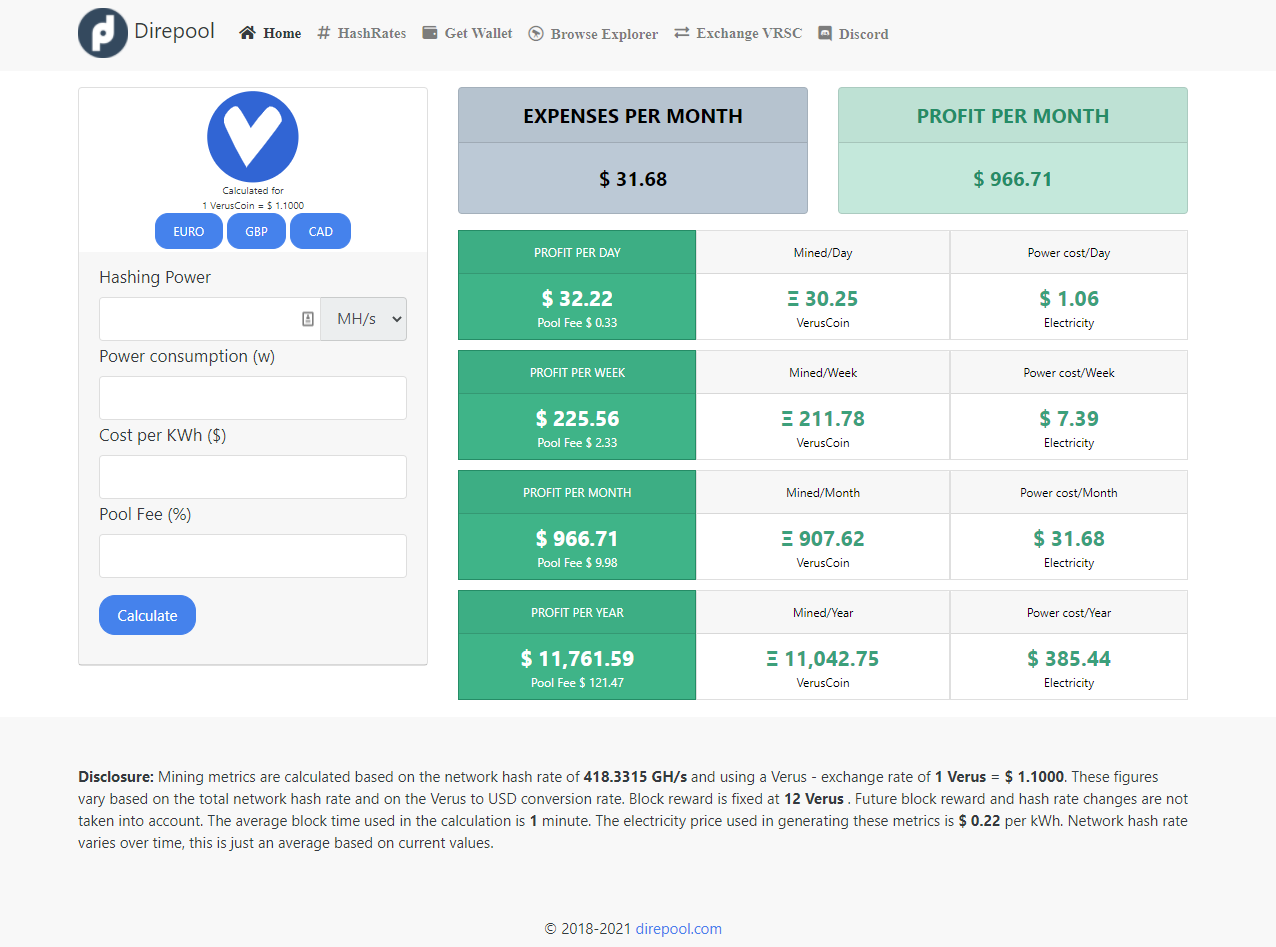This screenshot has height=947, width=1276.
Task: Switch currency to EURO
Action: tap(189, 231)
